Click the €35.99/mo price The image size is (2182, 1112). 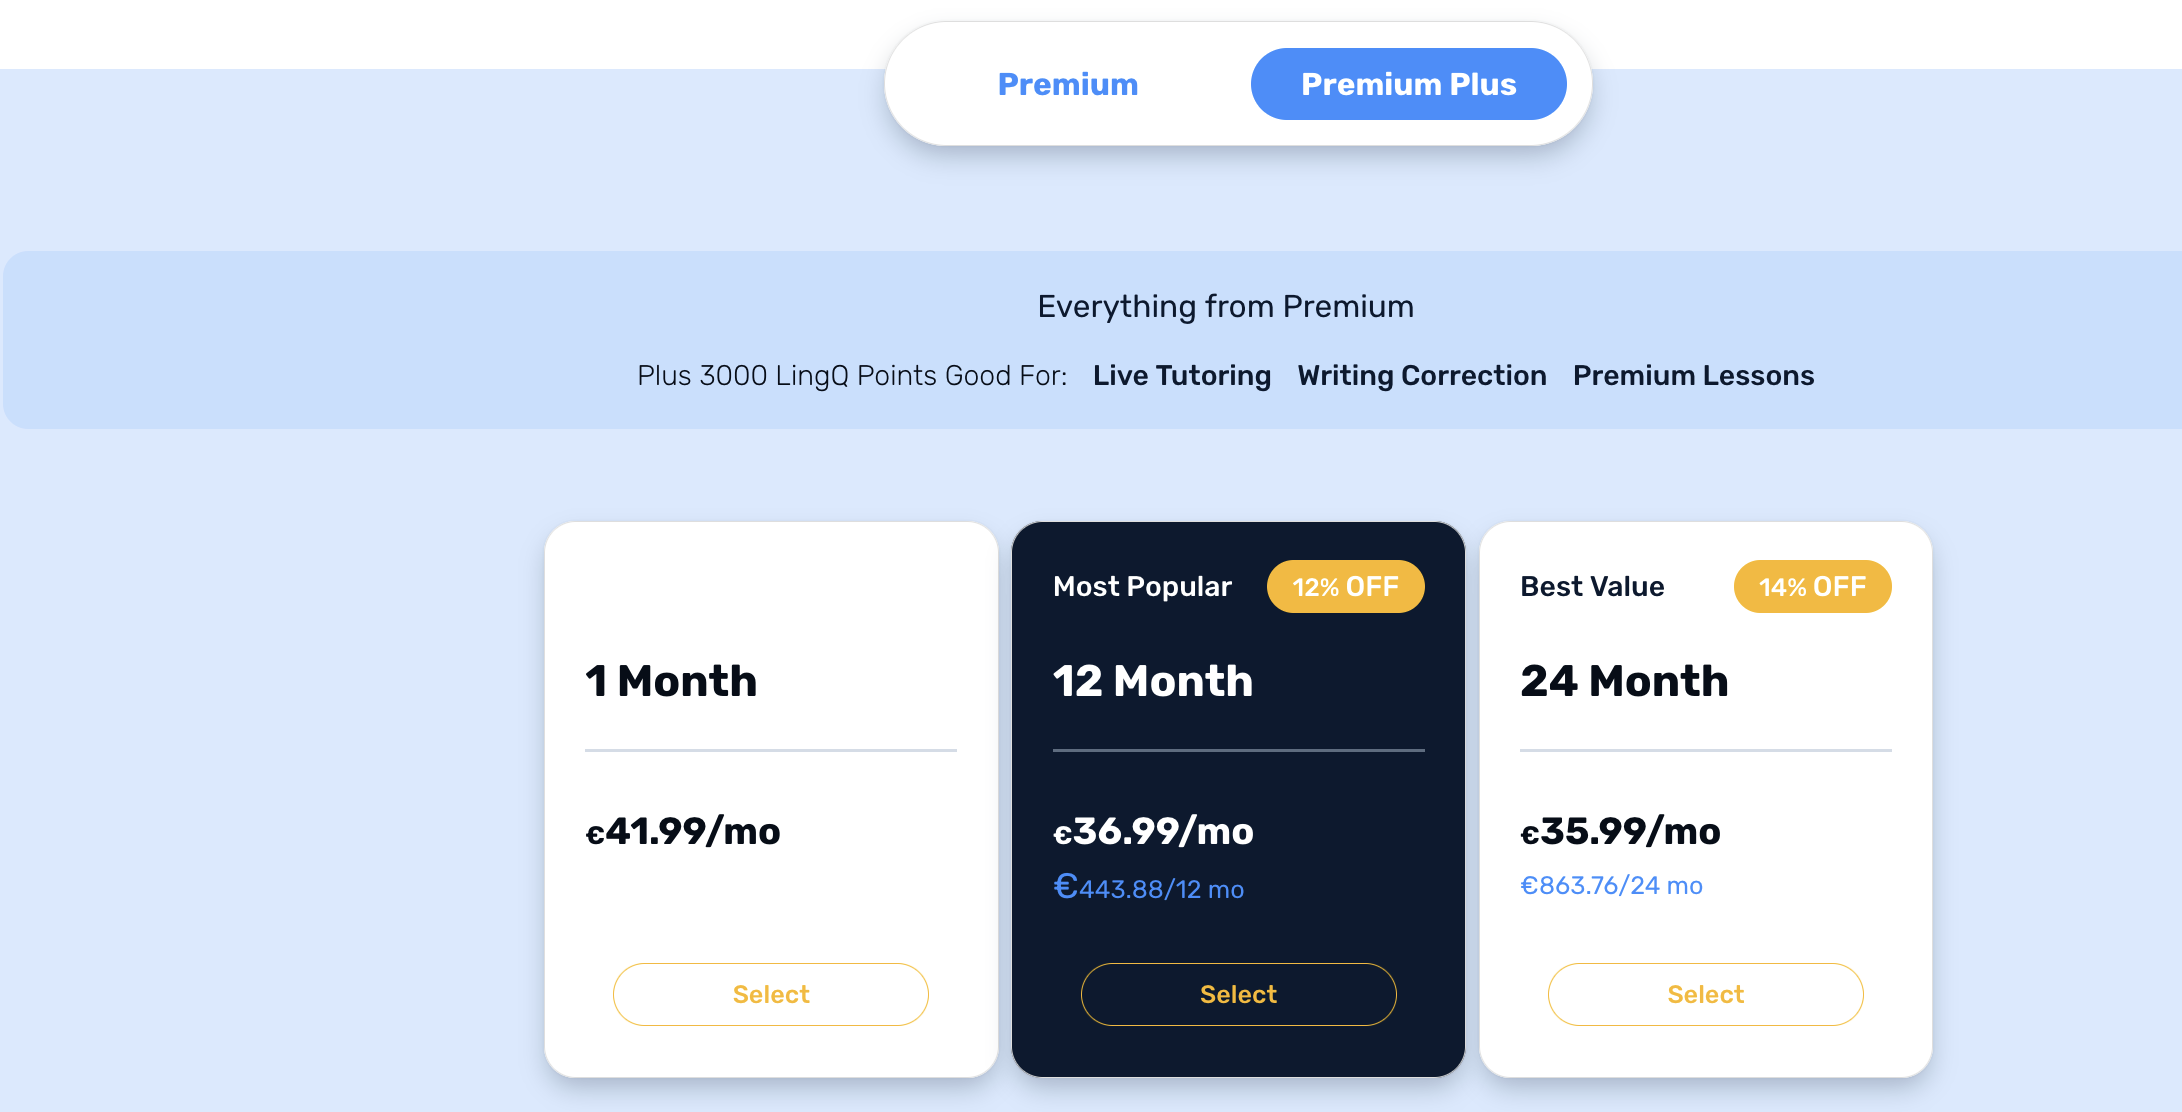1620,831
